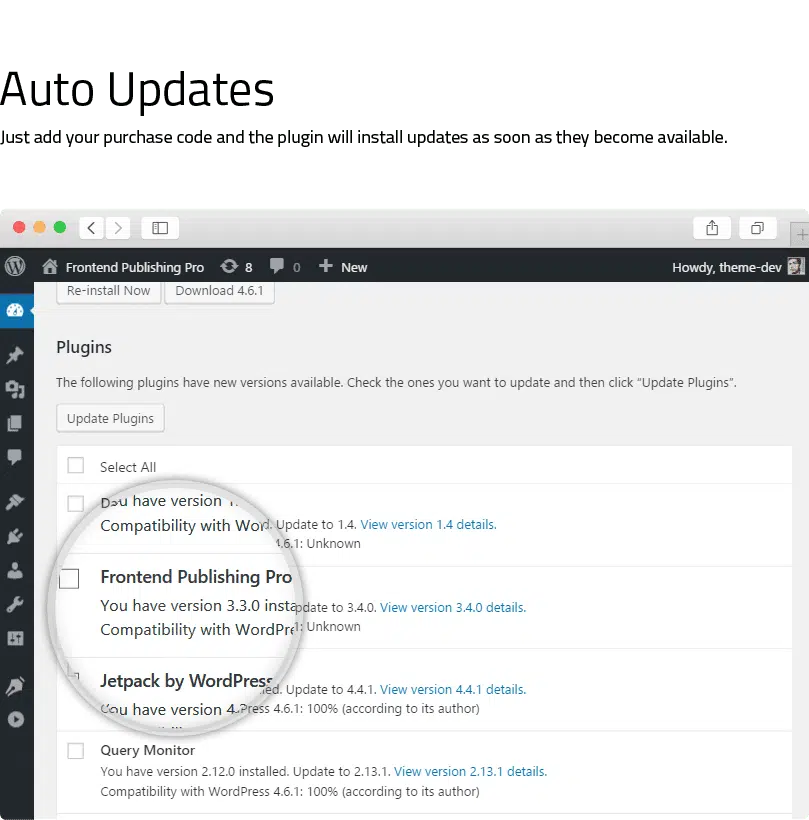
Task: Click the red close window dot
Action: (19, 227)
